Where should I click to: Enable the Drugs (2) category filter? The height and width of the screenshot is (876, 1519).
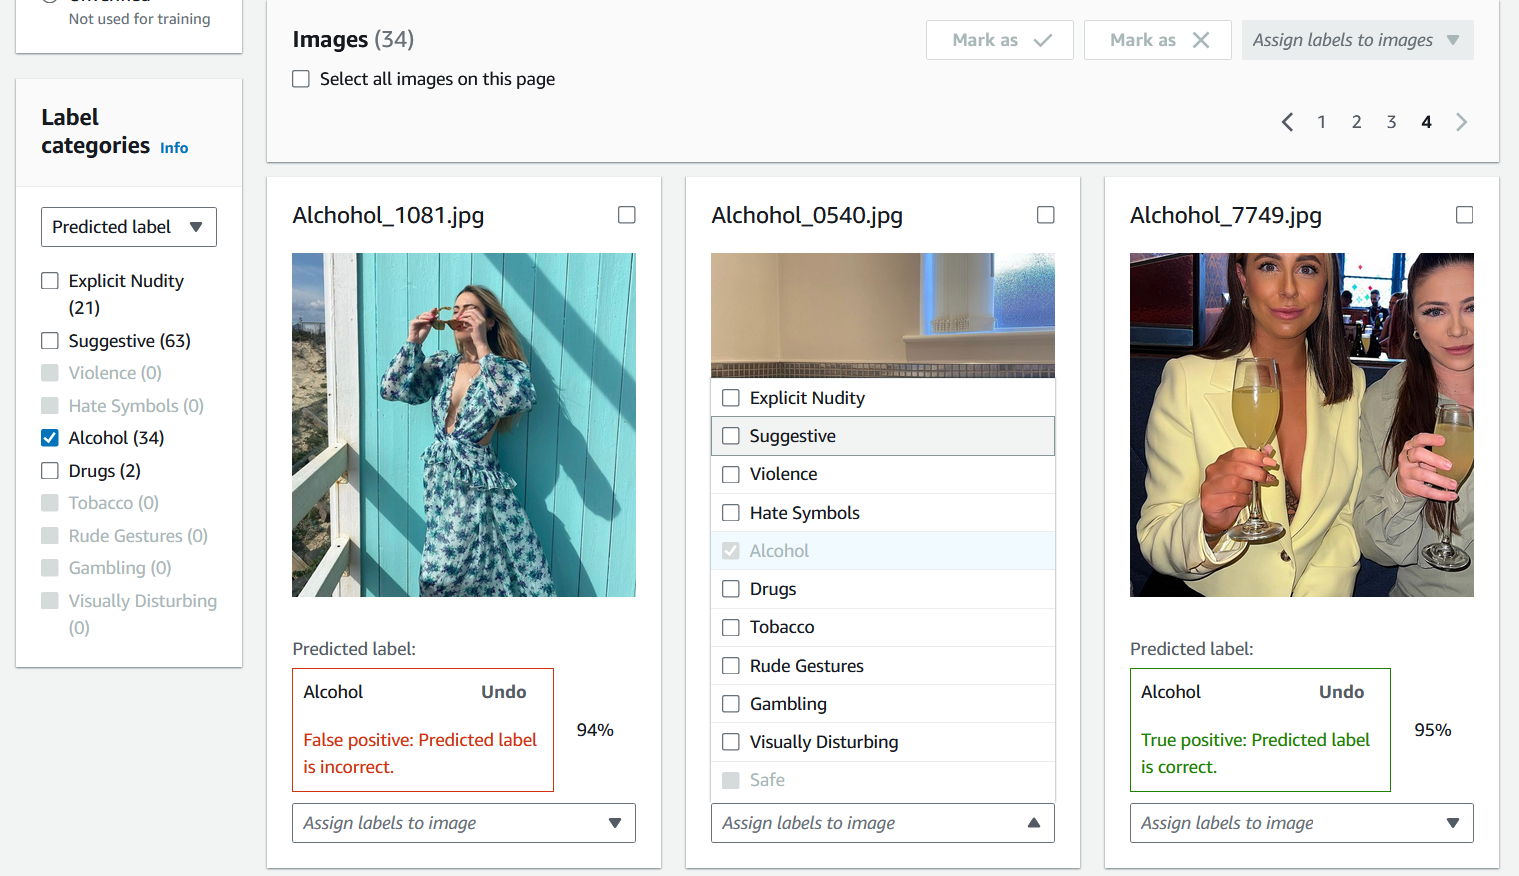[50, 470]
